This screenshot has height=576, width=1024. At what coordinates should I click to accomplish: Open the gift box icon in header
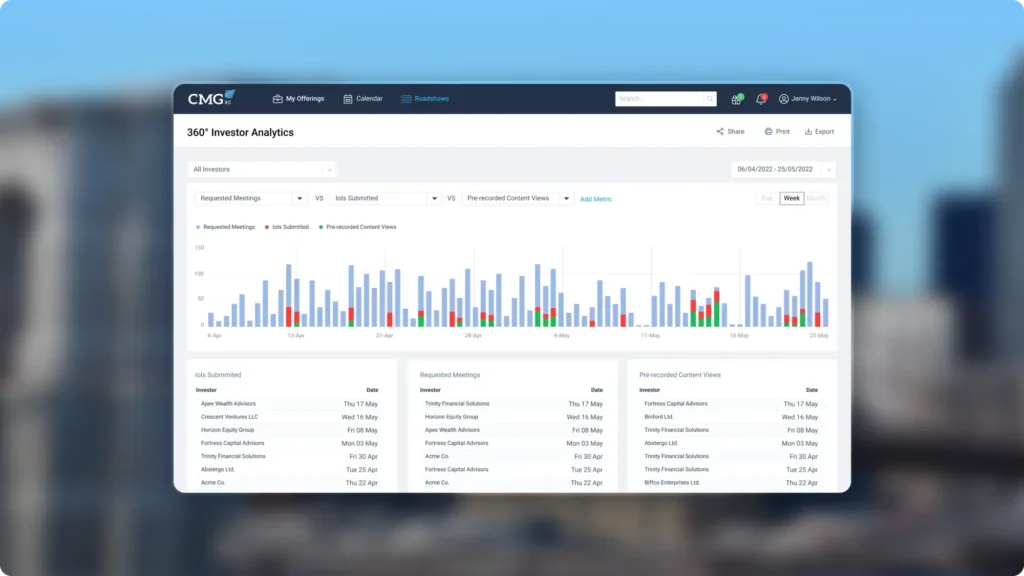click(x=736, y=99)
